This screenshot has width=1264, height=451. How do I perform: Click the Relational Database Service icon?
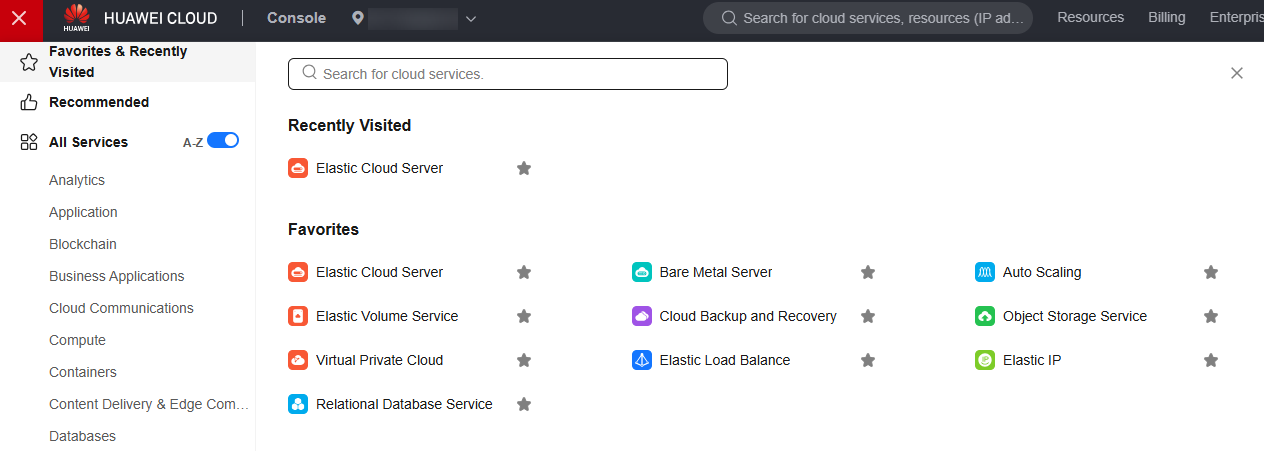click(297, 404)
